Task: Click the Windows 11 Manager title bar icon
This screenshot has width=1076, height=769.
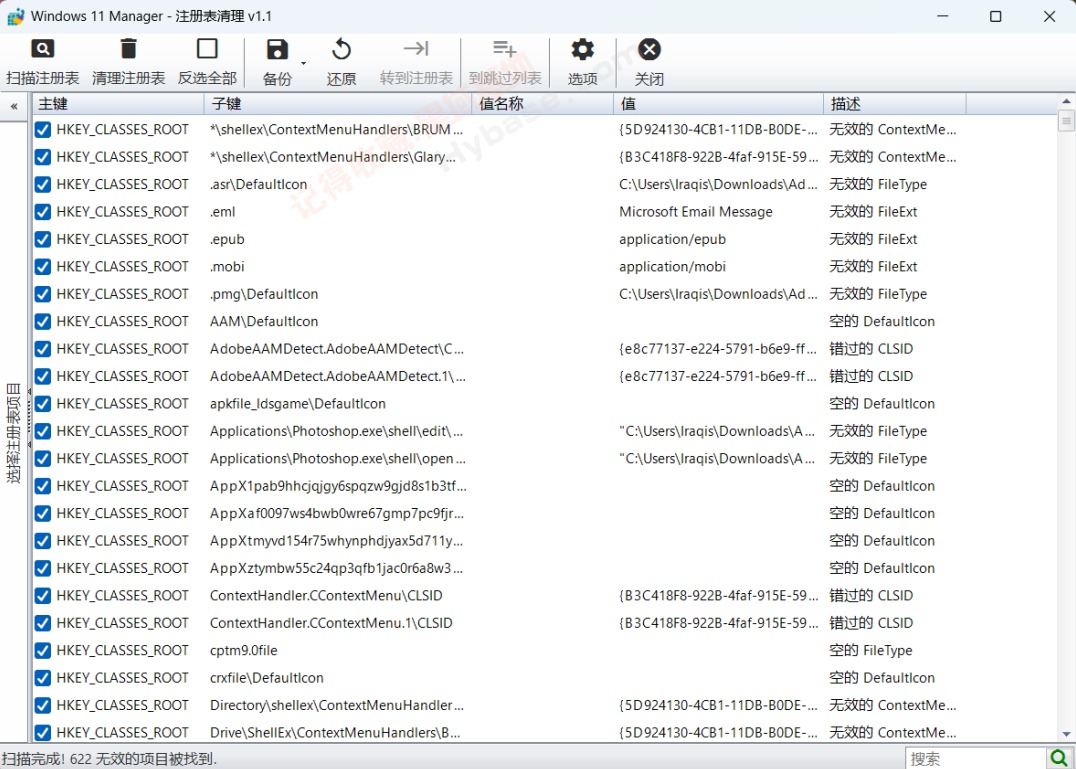Action: pos(15,16)
